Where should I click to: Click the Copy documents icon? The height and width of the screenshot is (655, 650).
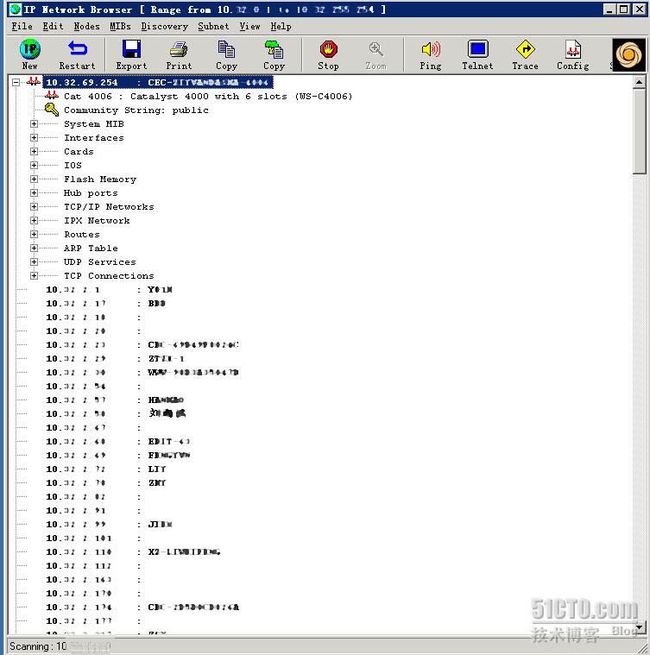click(226, 49)
